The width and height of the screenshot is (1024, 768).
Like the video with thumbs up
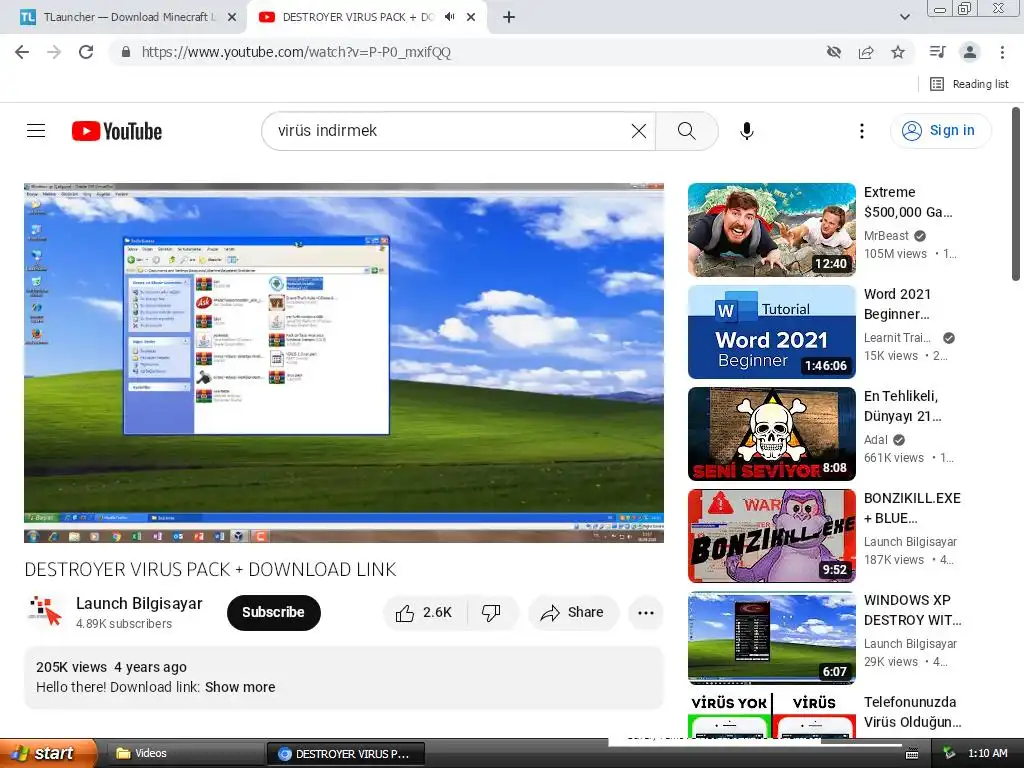tap(424, 613)
